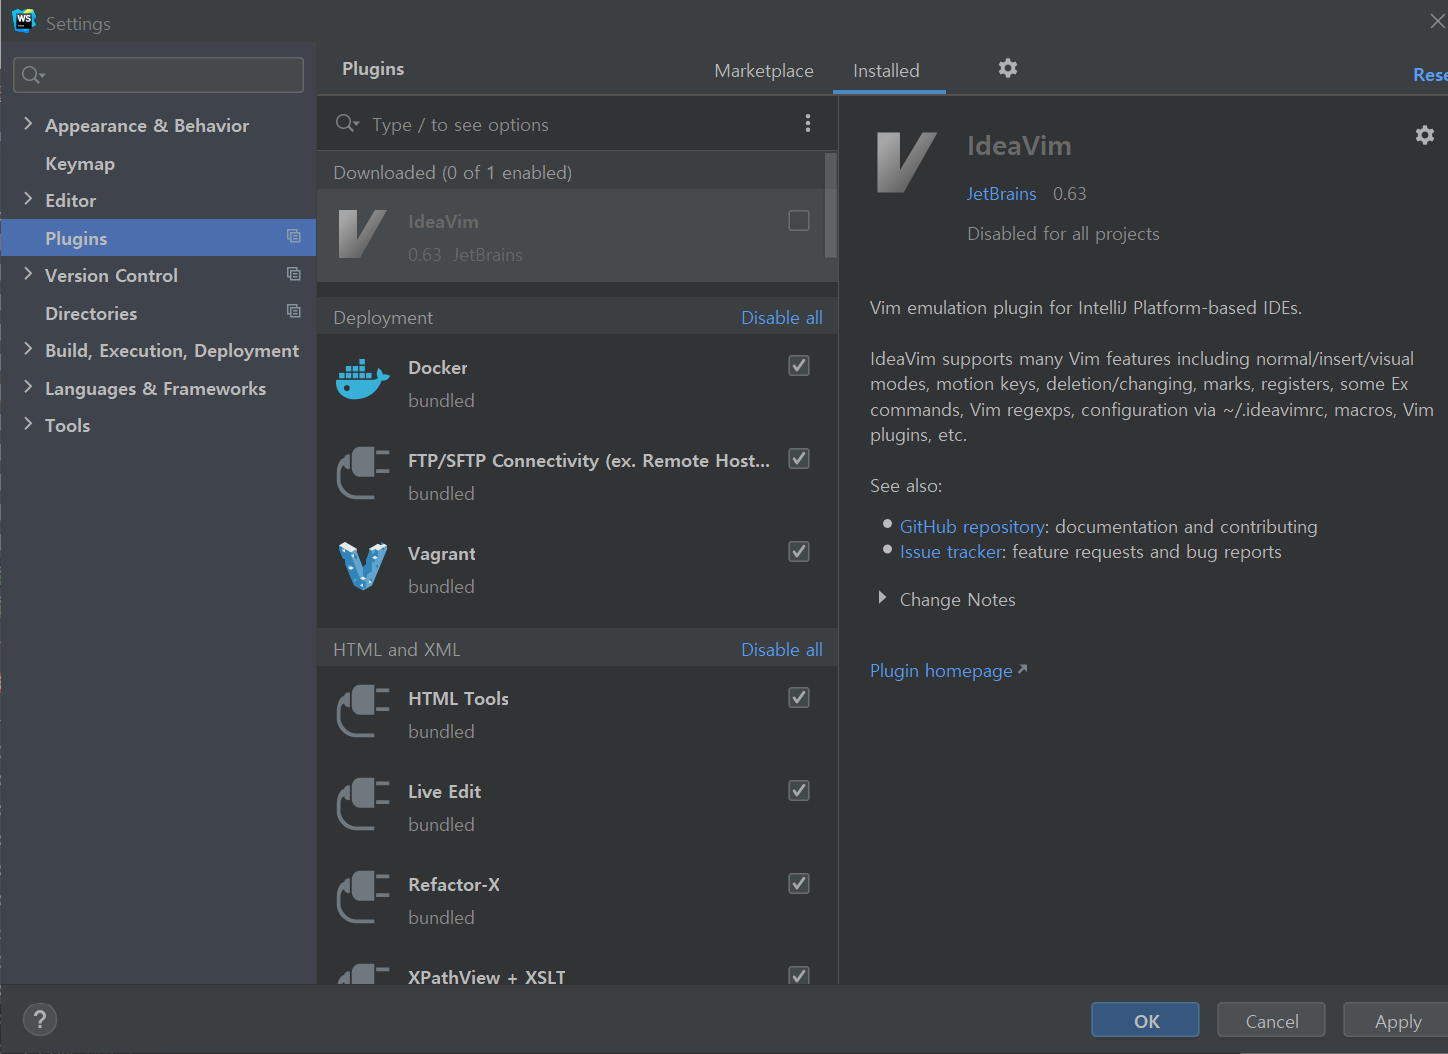Uncheck the HTML Tools checkbox
Viewport: 1448px width, 1054px height.
pos(799,697)
